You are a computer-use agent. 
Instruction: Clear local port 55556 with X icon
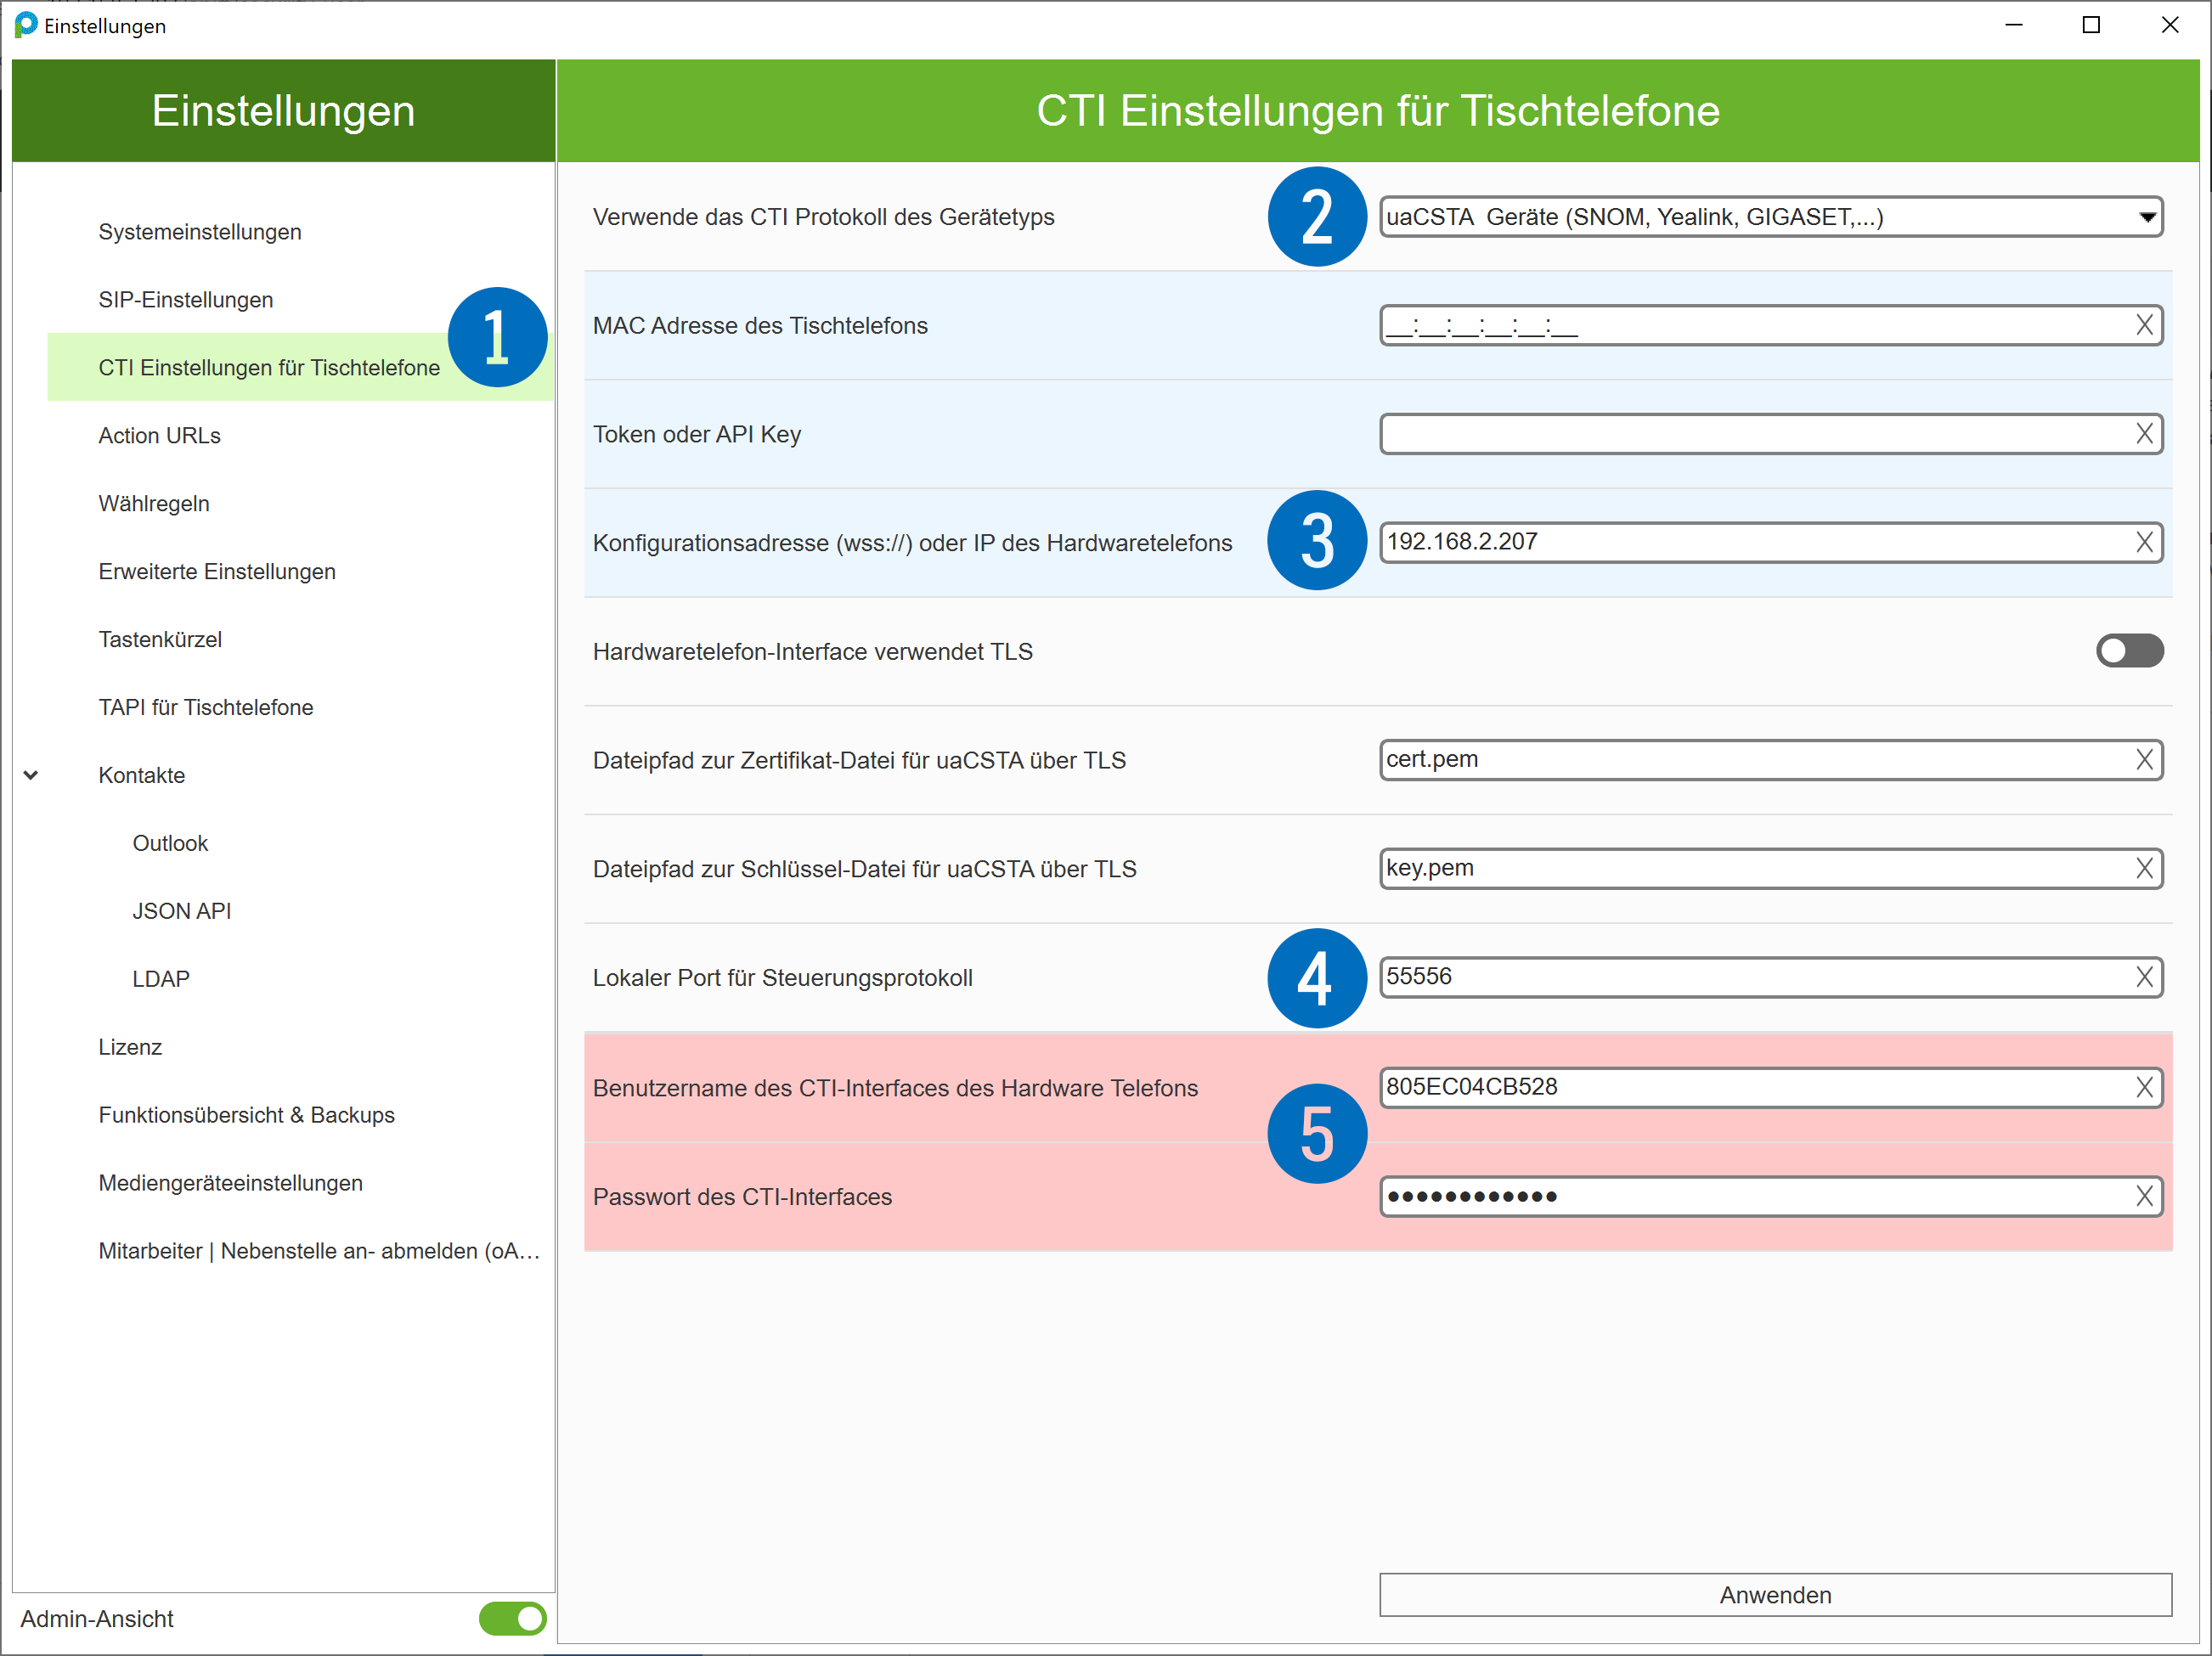2144,977
